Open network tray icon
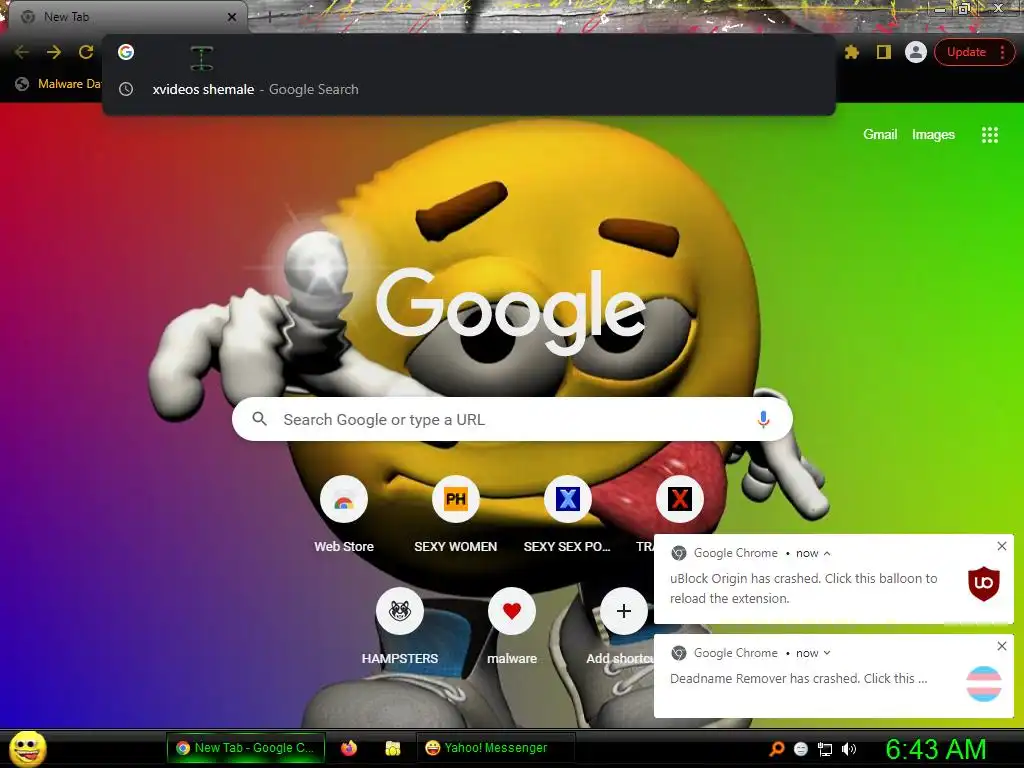The image size is (1024, 768). click(825, 749)
